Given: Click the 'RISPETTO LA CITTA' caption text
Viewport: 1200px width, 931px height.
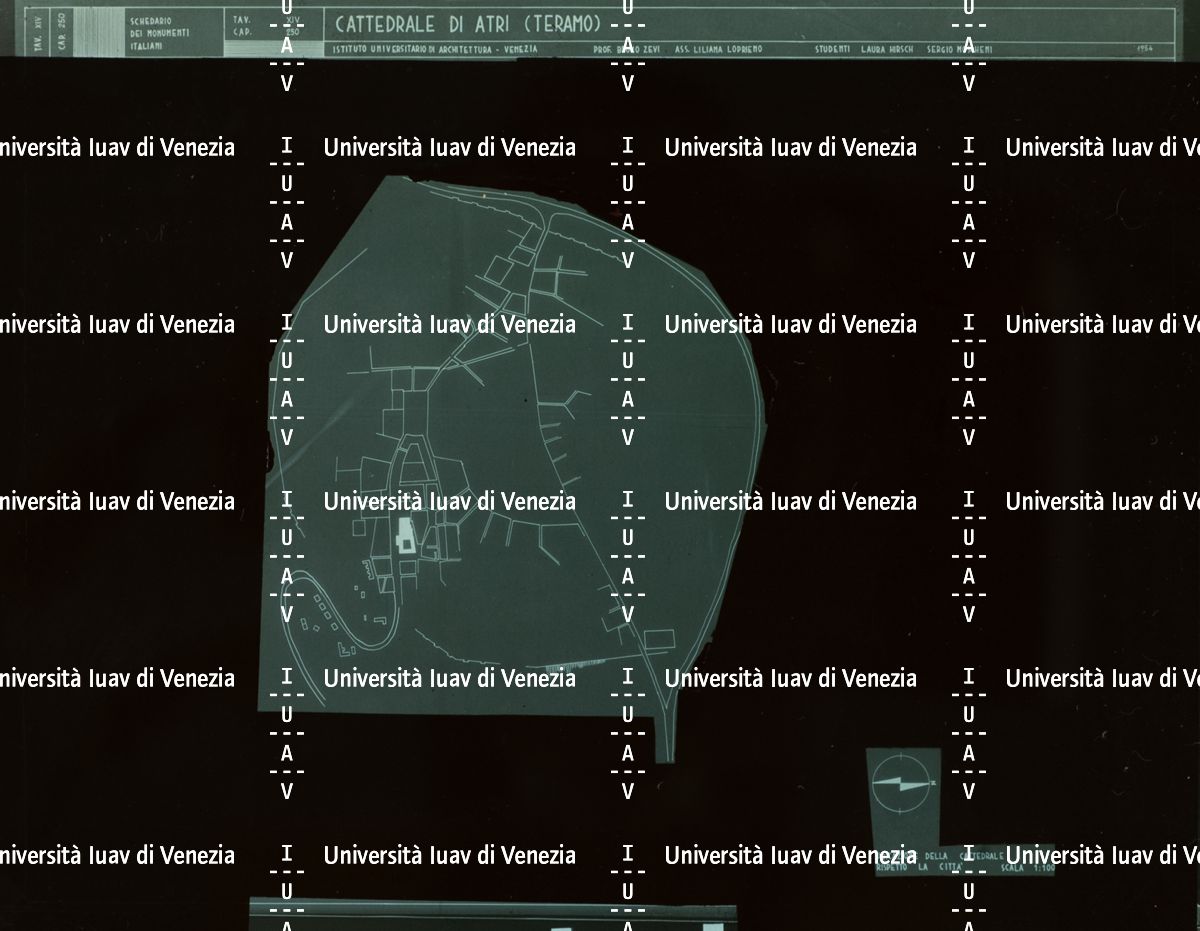Looking at the screenshot, I should click(920, 869).
